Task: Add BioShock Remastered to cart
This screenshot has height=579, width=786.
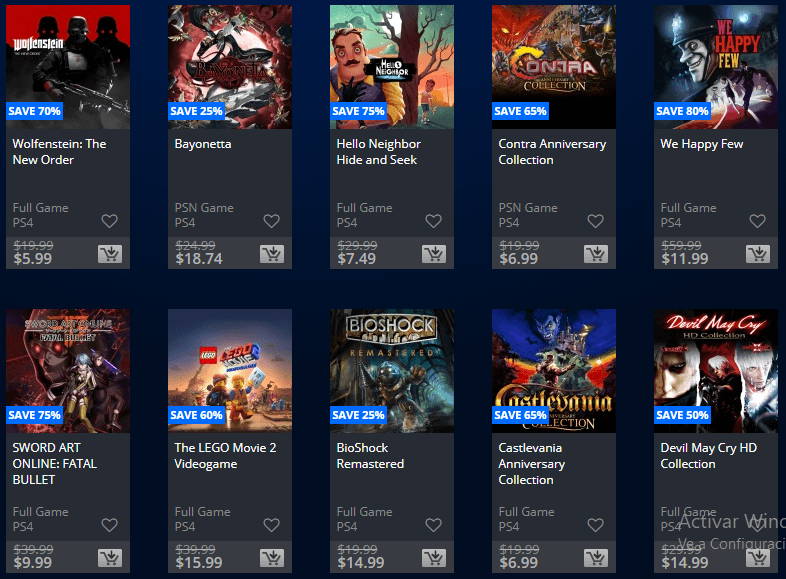Action: 434,558
